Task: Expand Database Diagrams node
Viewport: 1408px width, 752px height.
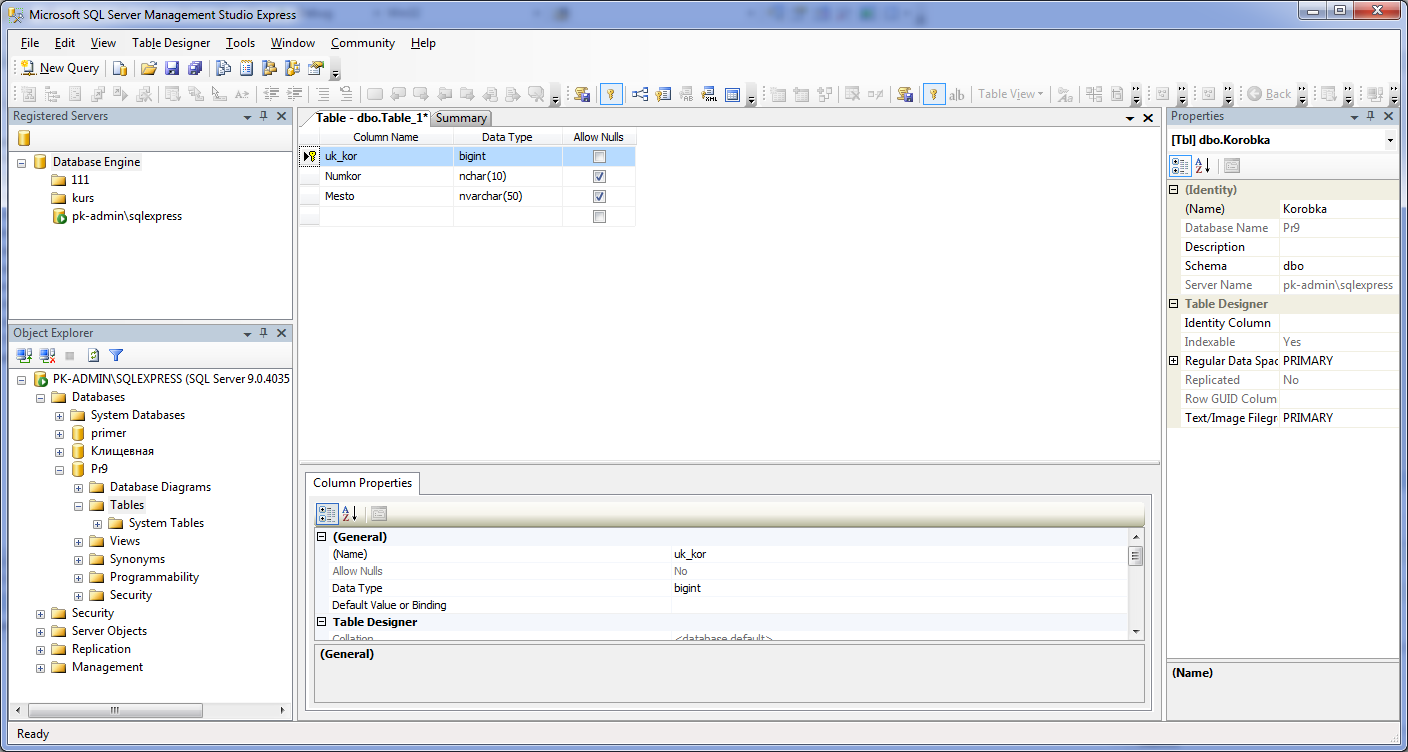Action: [x=78, y=487]
